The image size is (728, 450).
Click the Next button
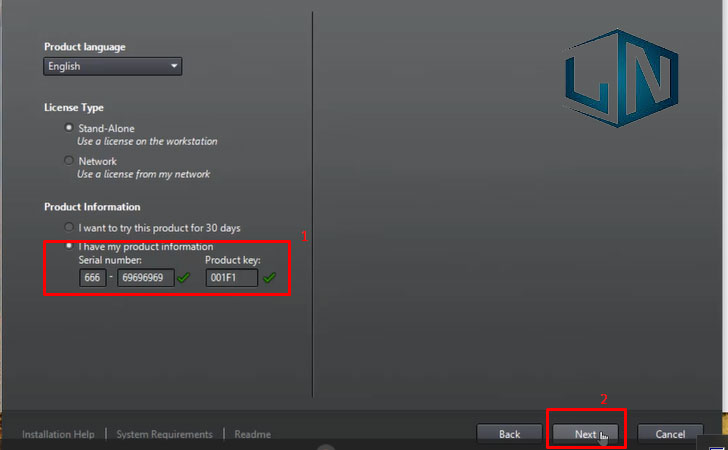tap(585, 434)
